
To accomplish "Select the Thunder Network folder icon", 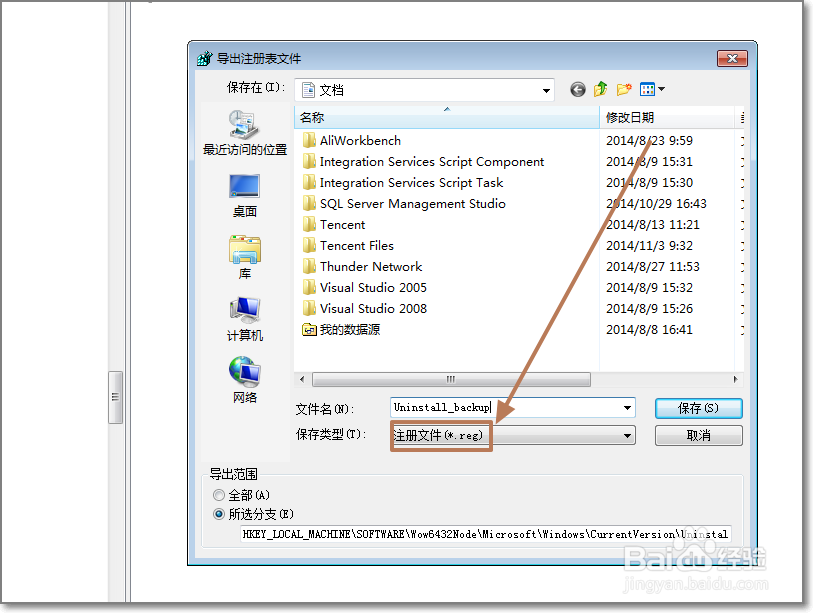I will (309, 267).
